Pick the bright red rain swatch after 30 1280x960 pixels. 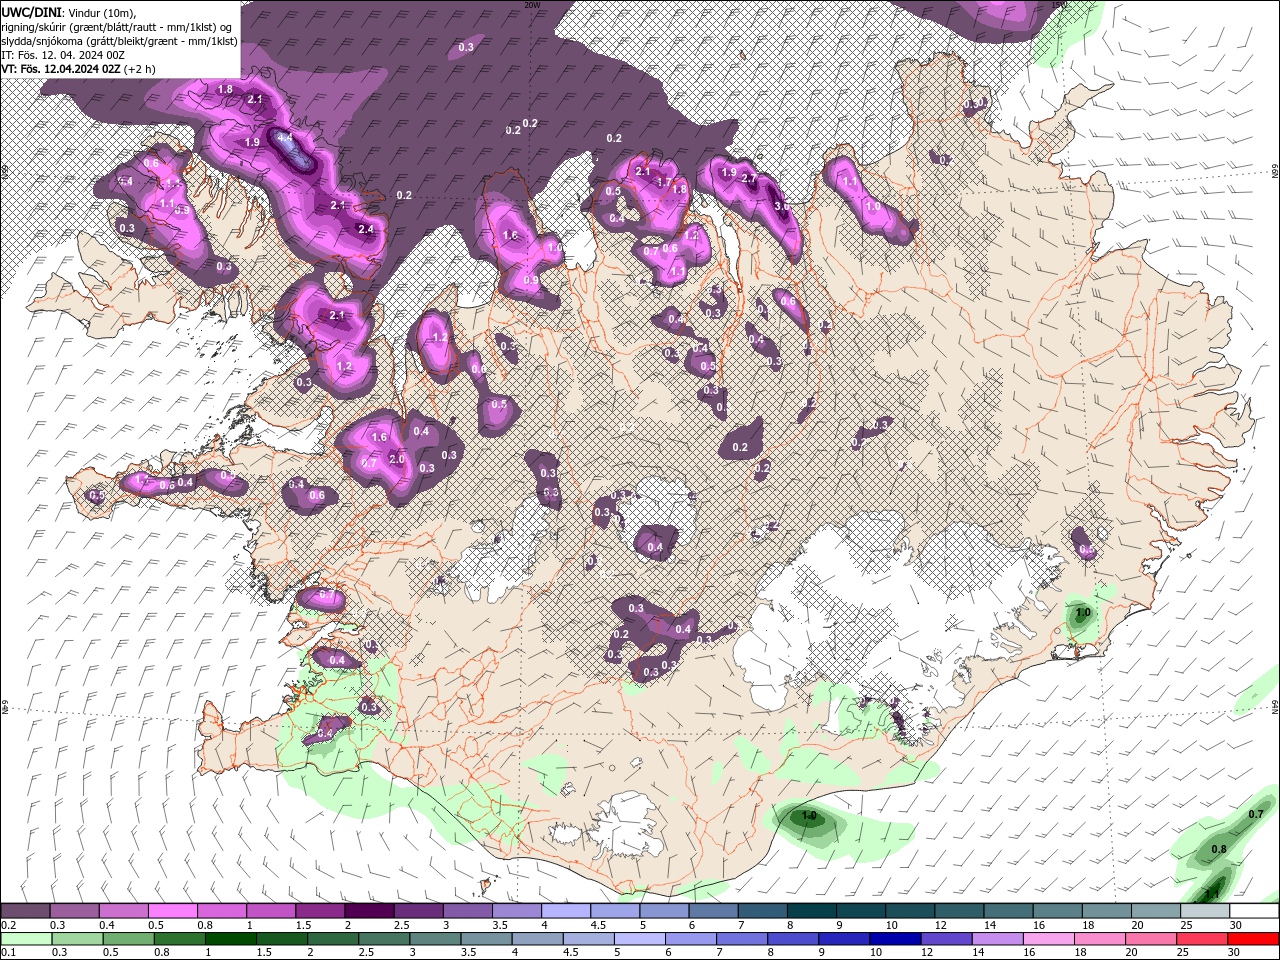click(1252, 939)
